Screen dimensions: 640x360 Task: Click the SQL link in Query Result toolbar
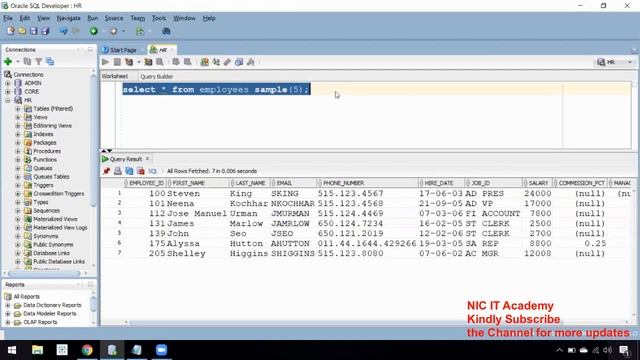(x=153, y=171)
